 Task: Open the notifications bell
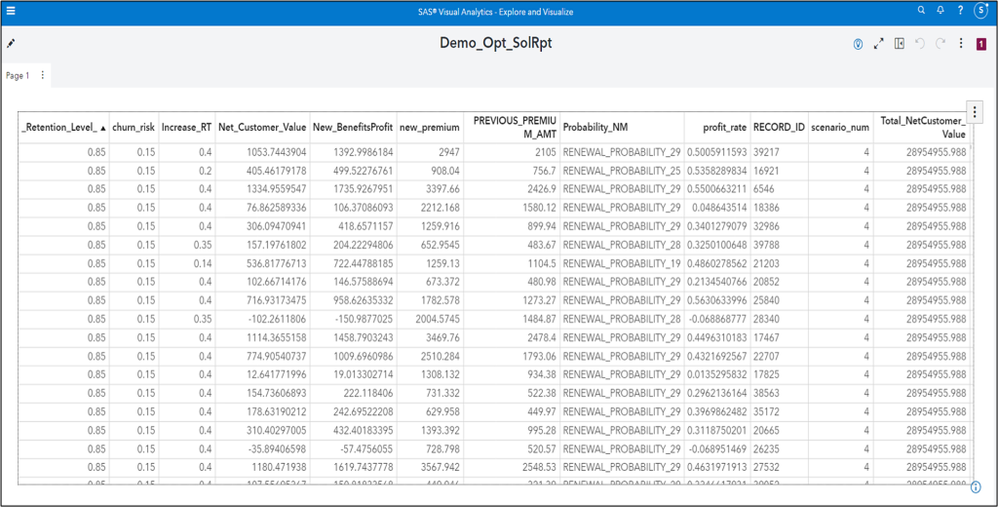click(x=940, y=10)
